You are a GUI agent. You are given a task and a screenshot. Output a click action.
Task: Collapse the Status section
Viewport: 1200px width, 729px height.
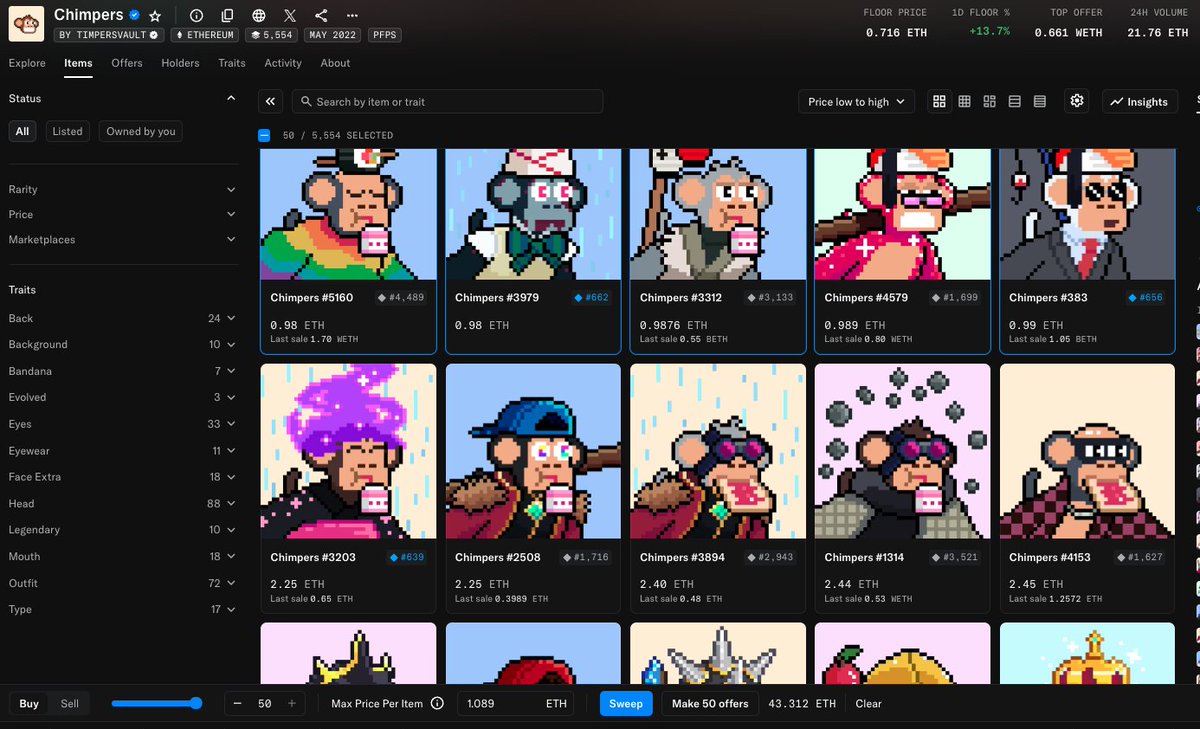point(231,99)
